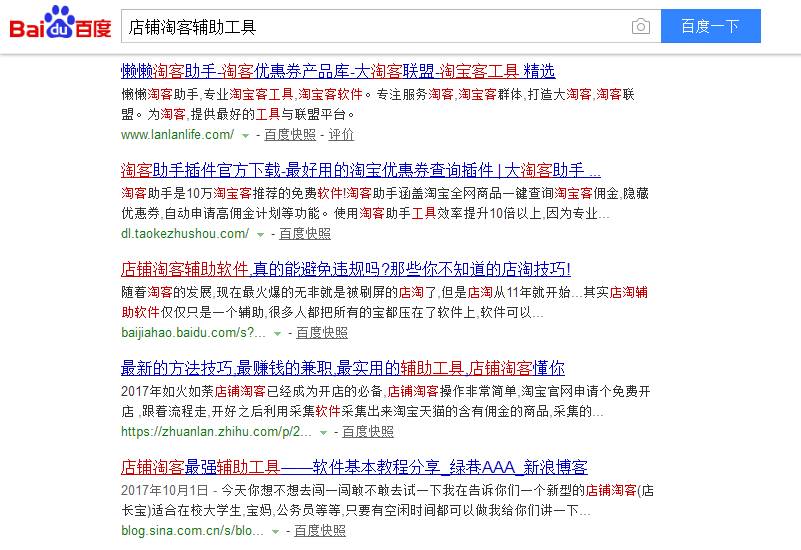Image resolution: width=801 pixels, height=550 pixels.
Task: Expand dropdown arrow beside dl.taokezhushou.com
Action: (260, 235)
